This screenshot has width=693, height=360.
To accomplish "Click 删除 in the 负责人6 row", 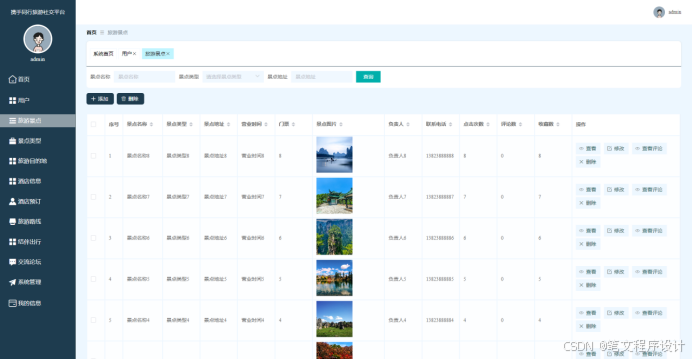I will [x=588, y=244].
